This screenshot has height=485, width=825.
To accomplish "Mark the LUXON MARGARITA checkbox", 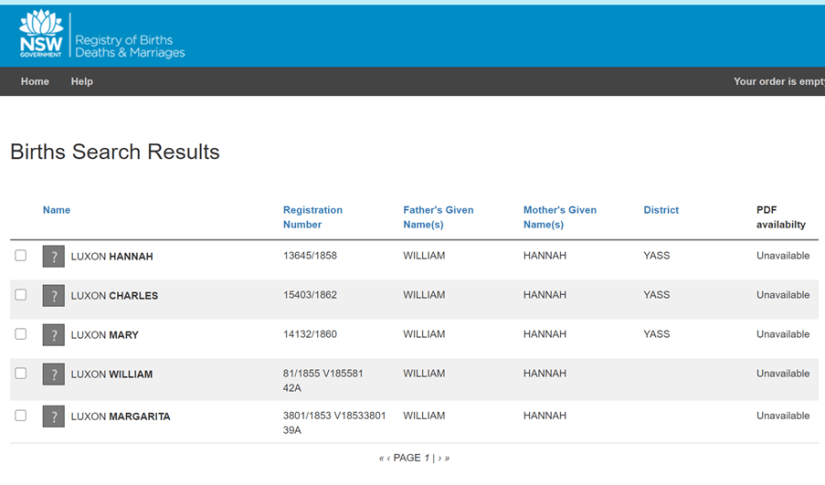I will [x=21, y=415].
